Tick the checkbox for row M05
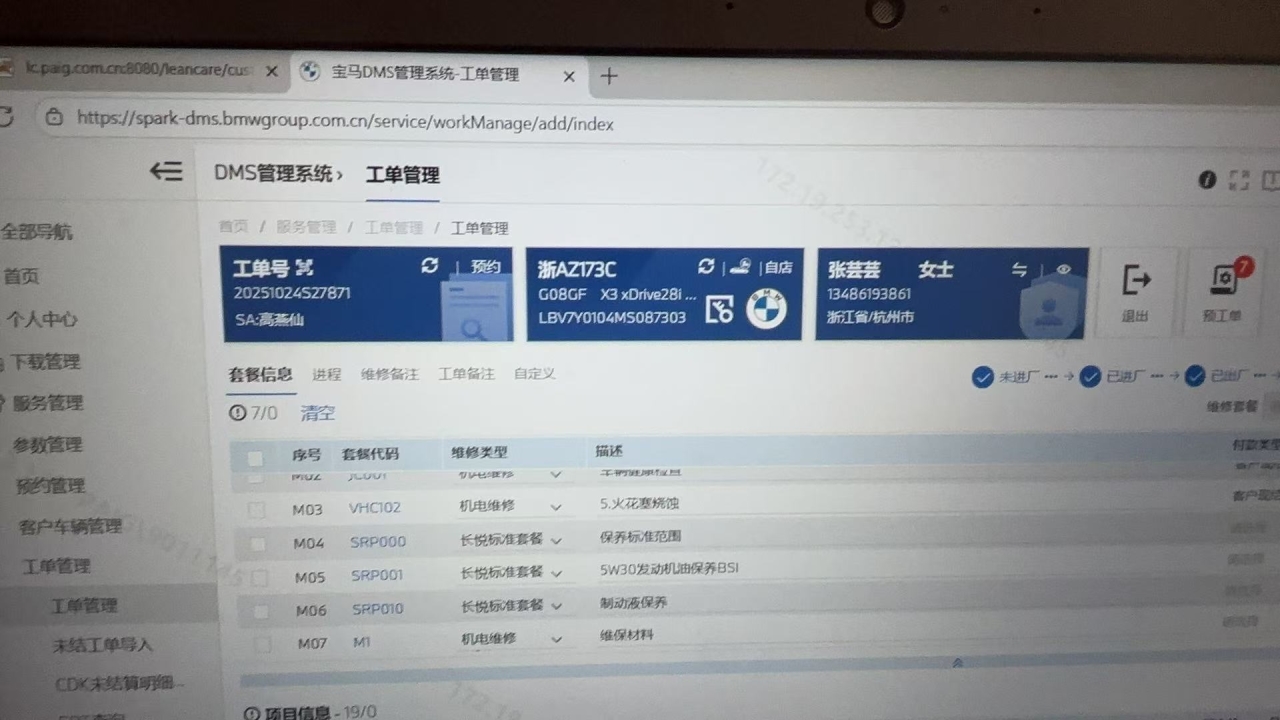This screenshot has height=720, width=1280. [260, 578]
